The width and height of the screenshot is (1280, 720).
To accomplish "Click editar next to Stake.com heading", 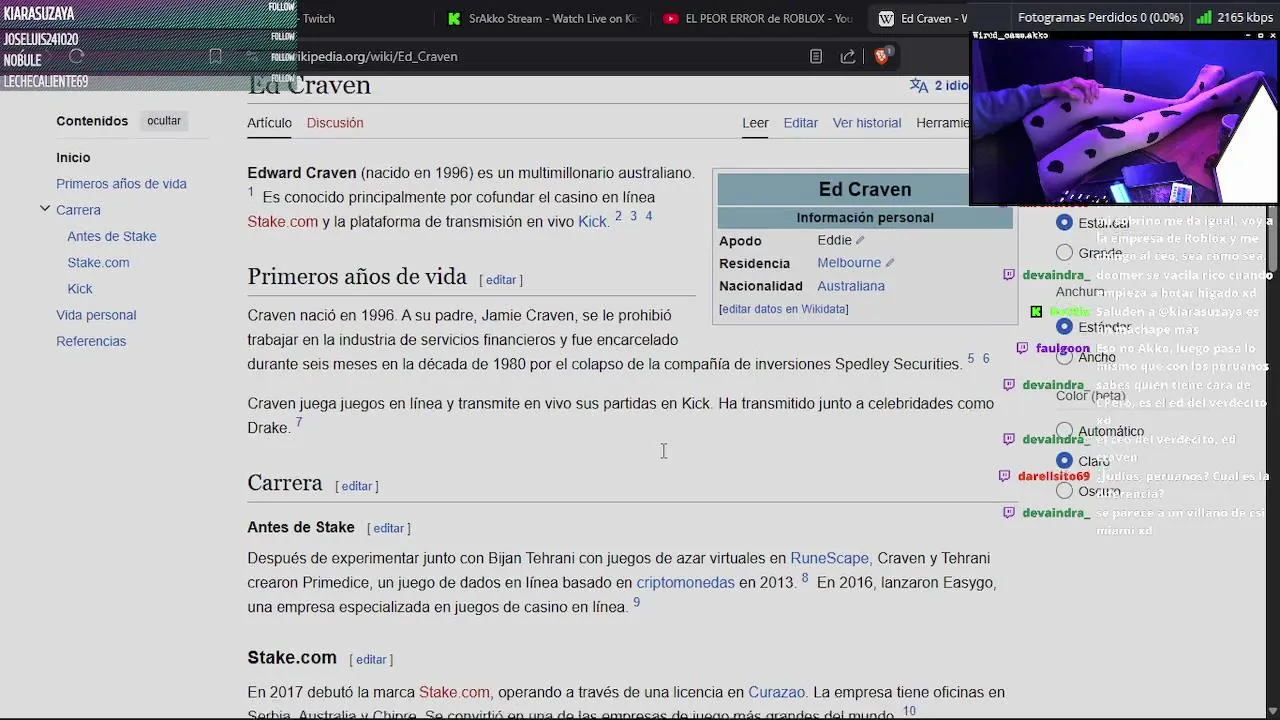I will coord(371,660).
